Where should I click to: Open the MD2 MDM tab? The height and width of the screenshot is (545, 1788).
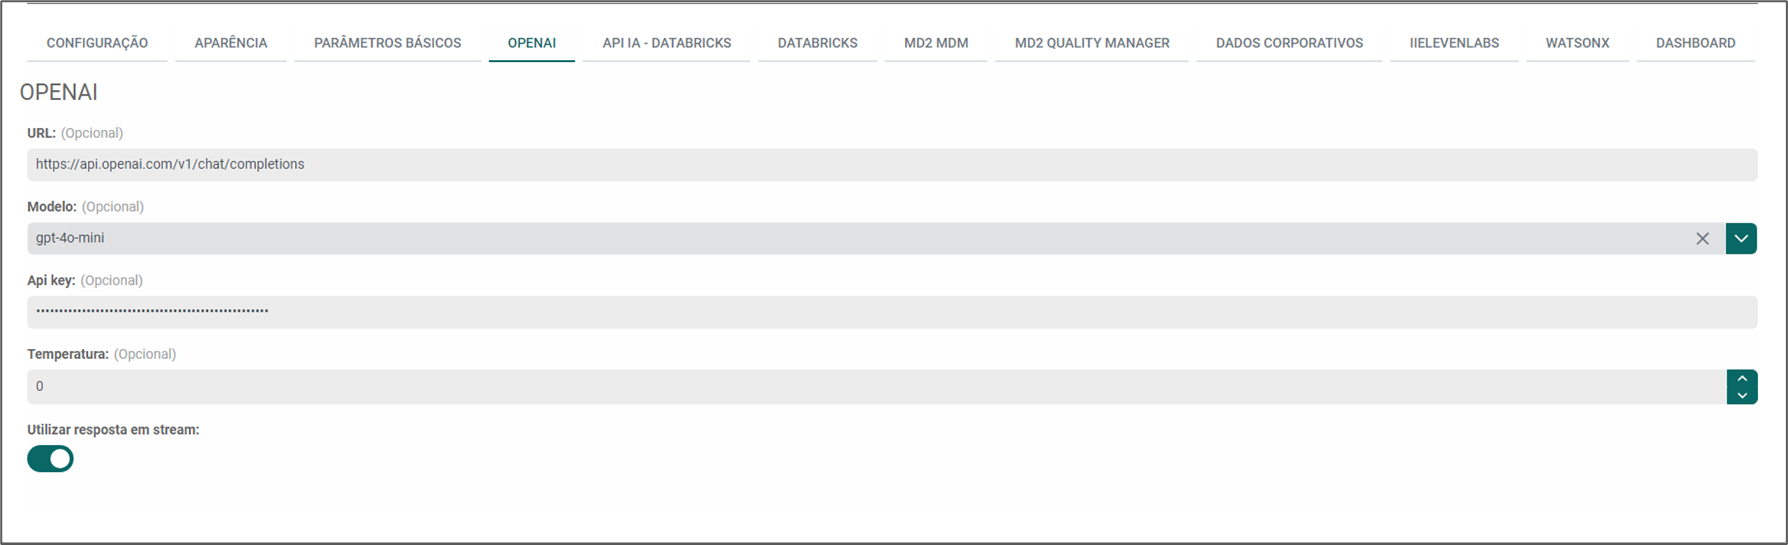(x=935, y=43)
